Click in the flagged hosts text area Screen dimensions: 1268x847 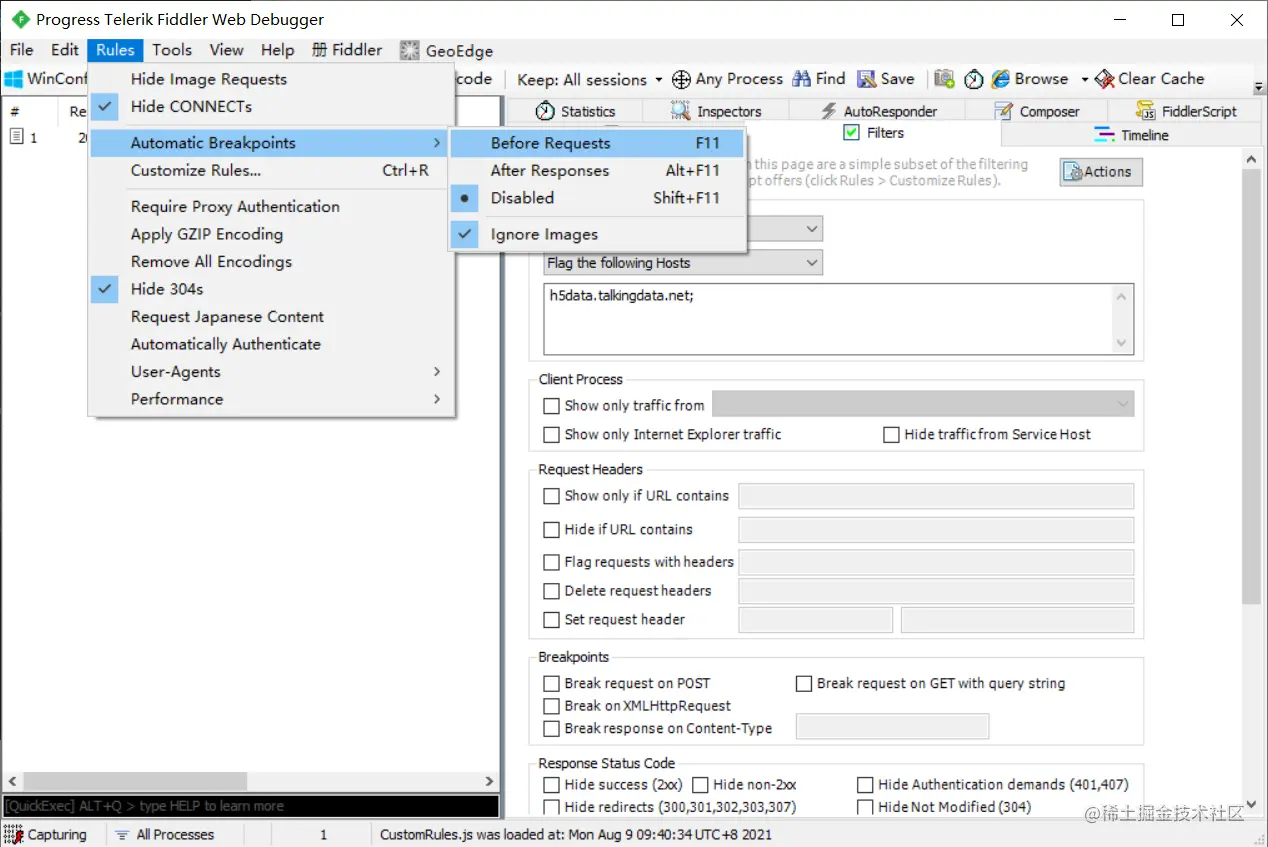point(828,319)
